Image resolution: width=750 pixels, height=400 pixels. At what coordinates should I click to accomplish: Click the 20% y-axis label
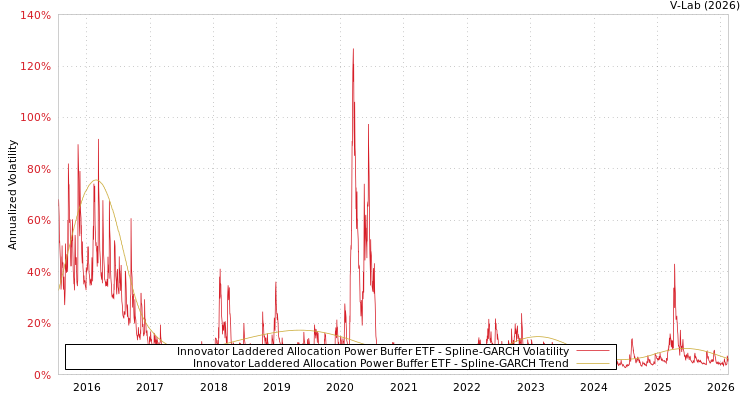pyautogui.click(x=39, y=323)
